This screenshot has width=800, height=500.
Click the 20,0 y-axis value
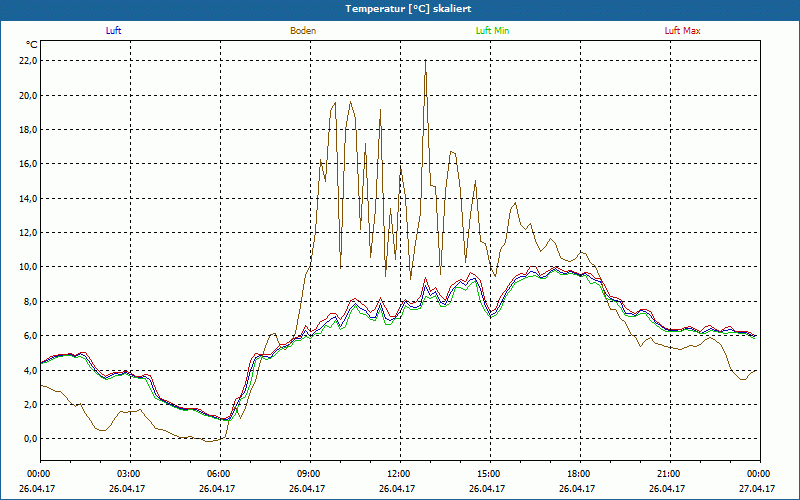coord(29,95)
